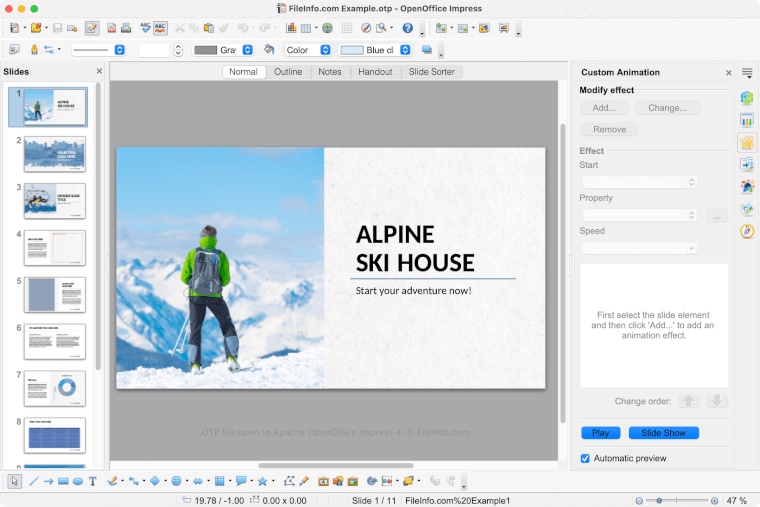Open the area fill style Color dropdown
Screen dimensions: 760x507
coord(308,50)
